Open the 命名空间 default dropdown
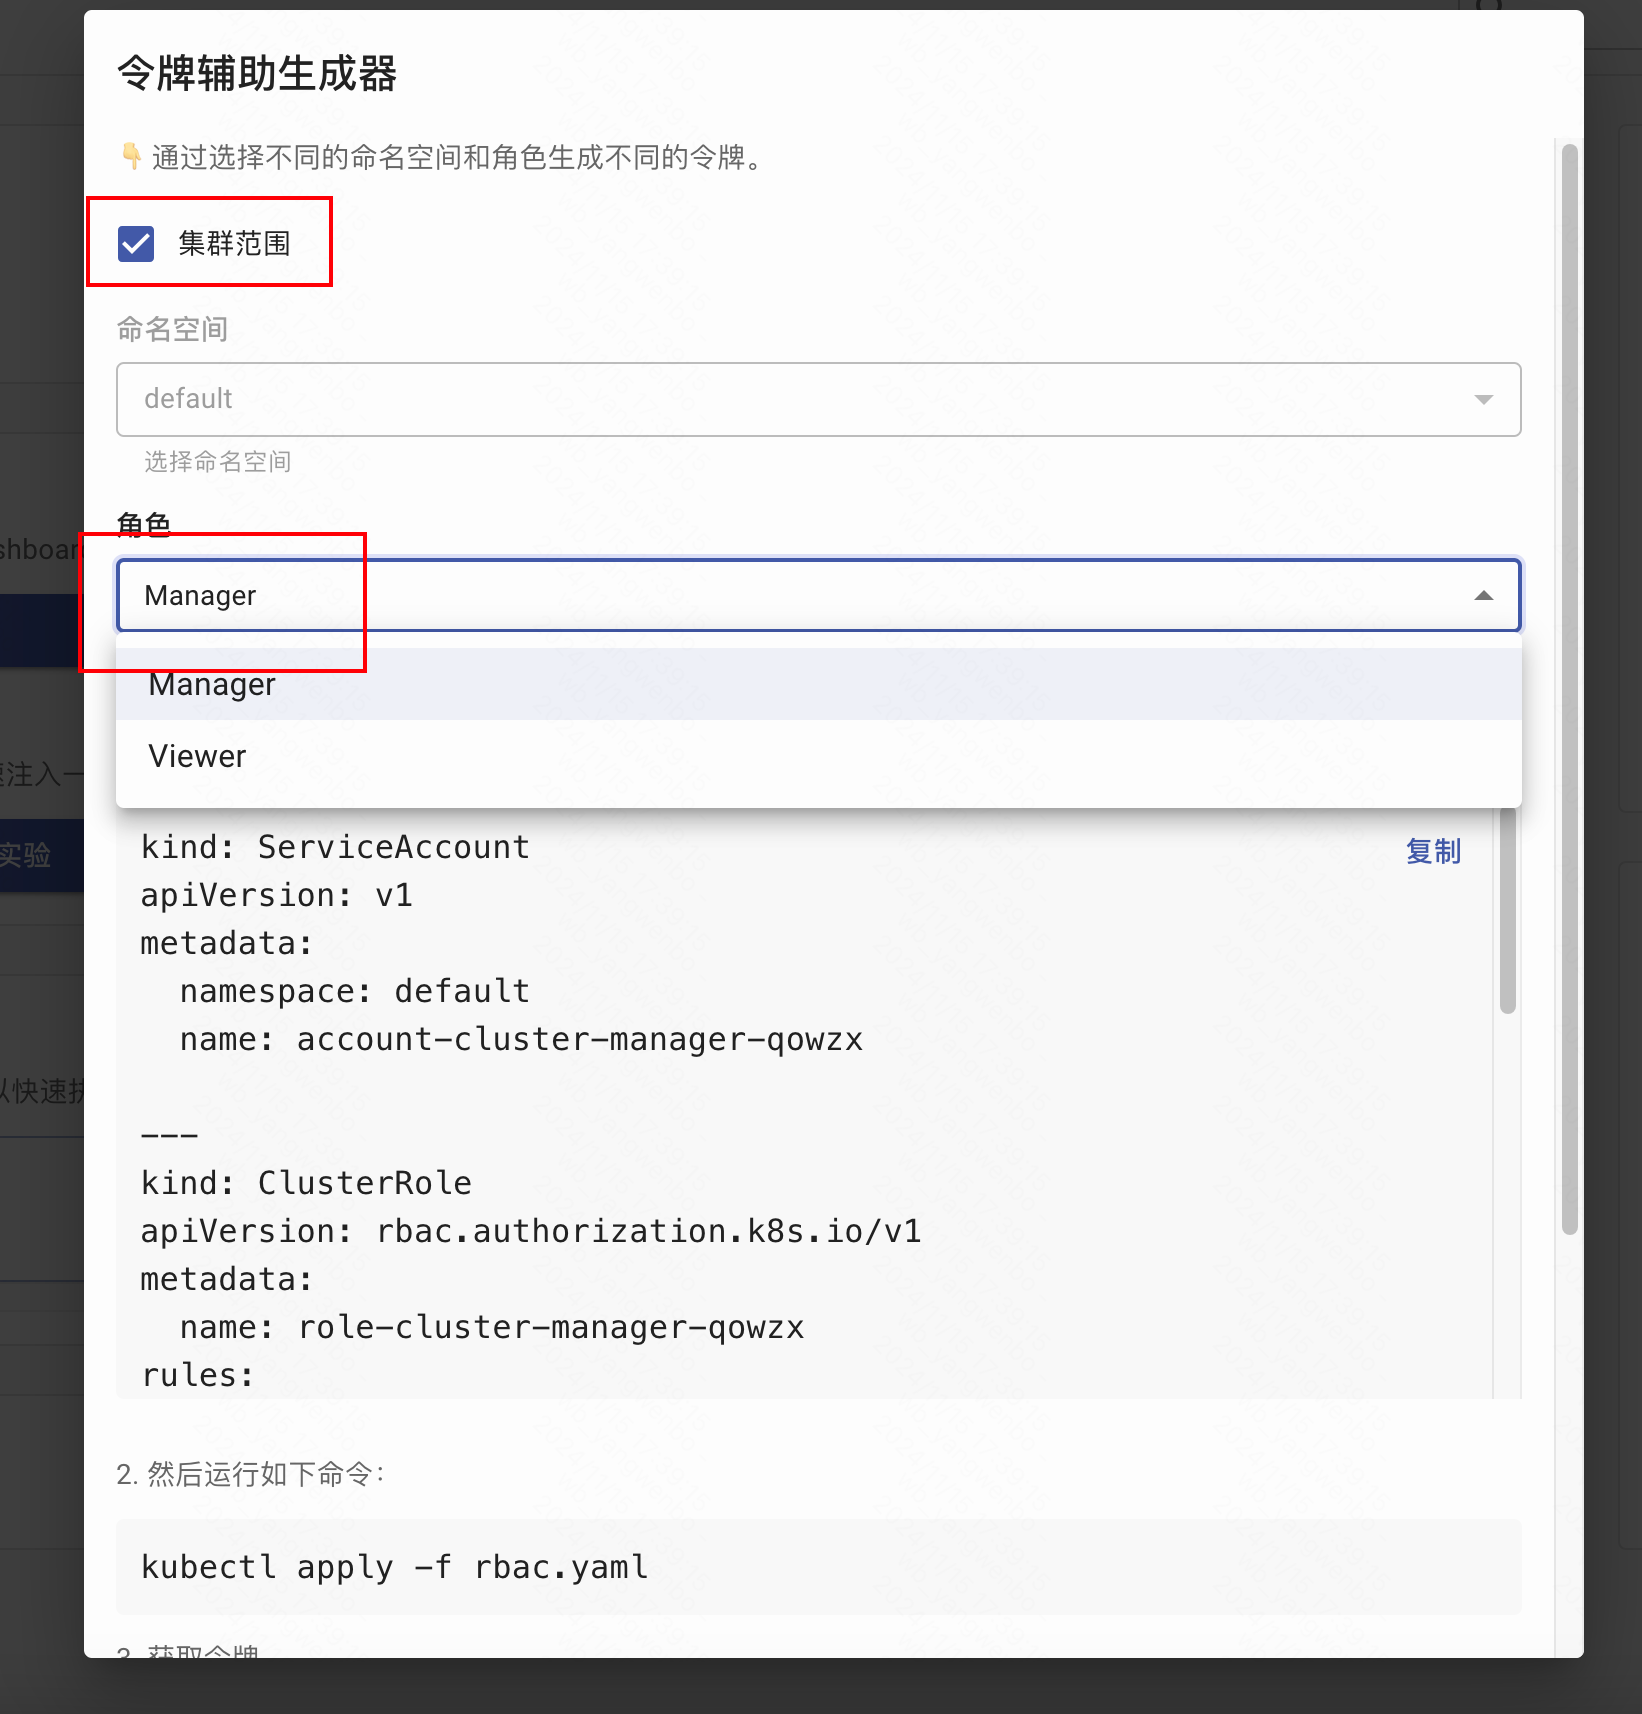 point(818,399)
